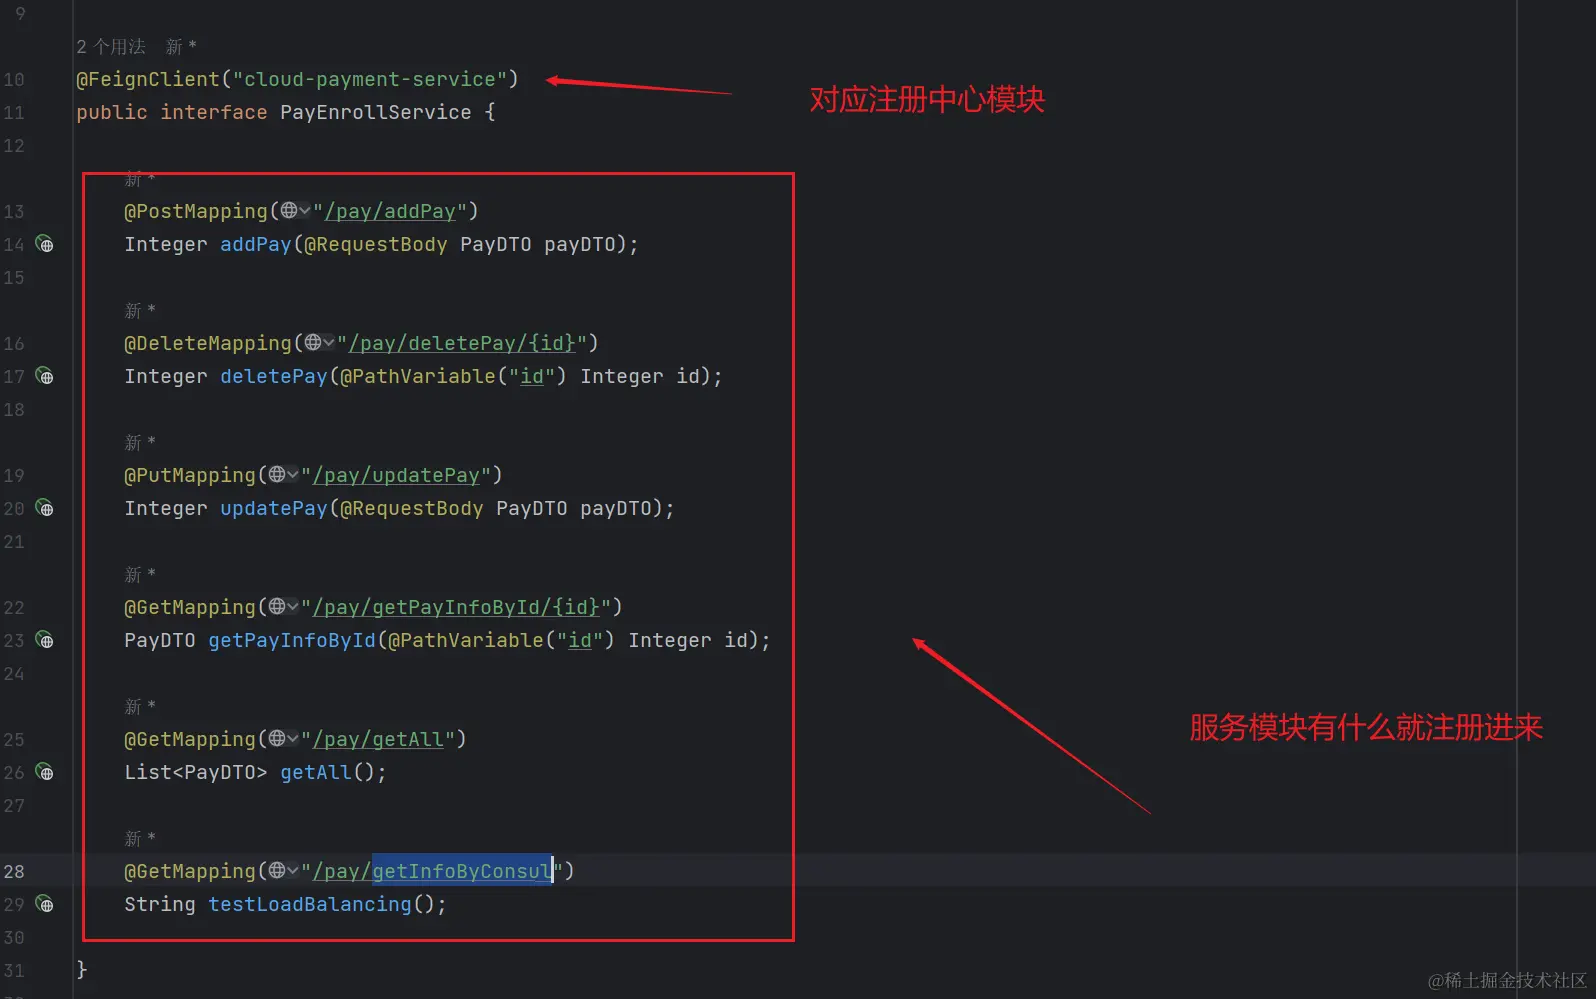
Task: Click the '新 *' hint above @PostMapping
Action: 140,180
